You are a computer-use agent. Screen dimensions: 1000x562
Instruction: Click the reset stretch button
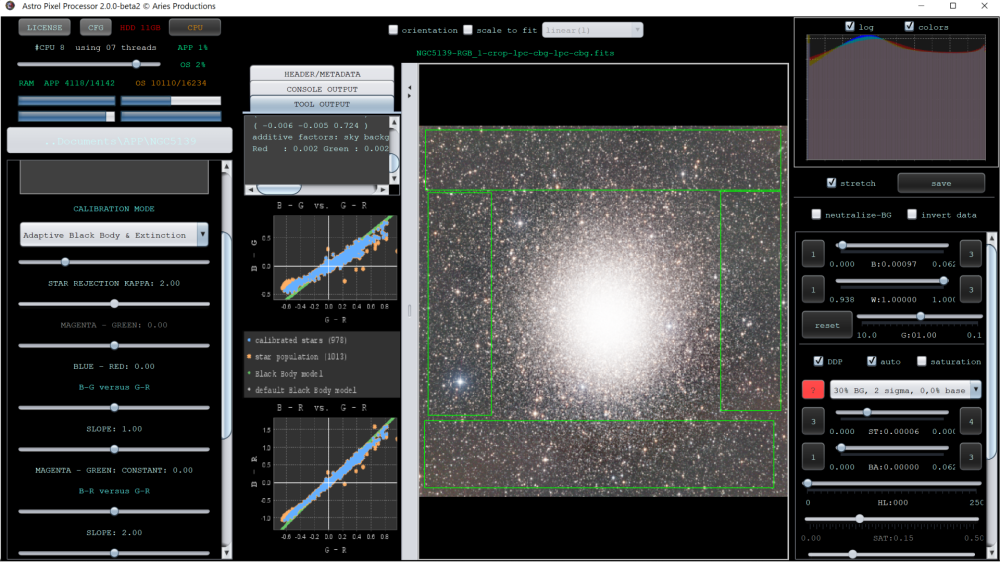pyautogui.click(x=827, y=325)
